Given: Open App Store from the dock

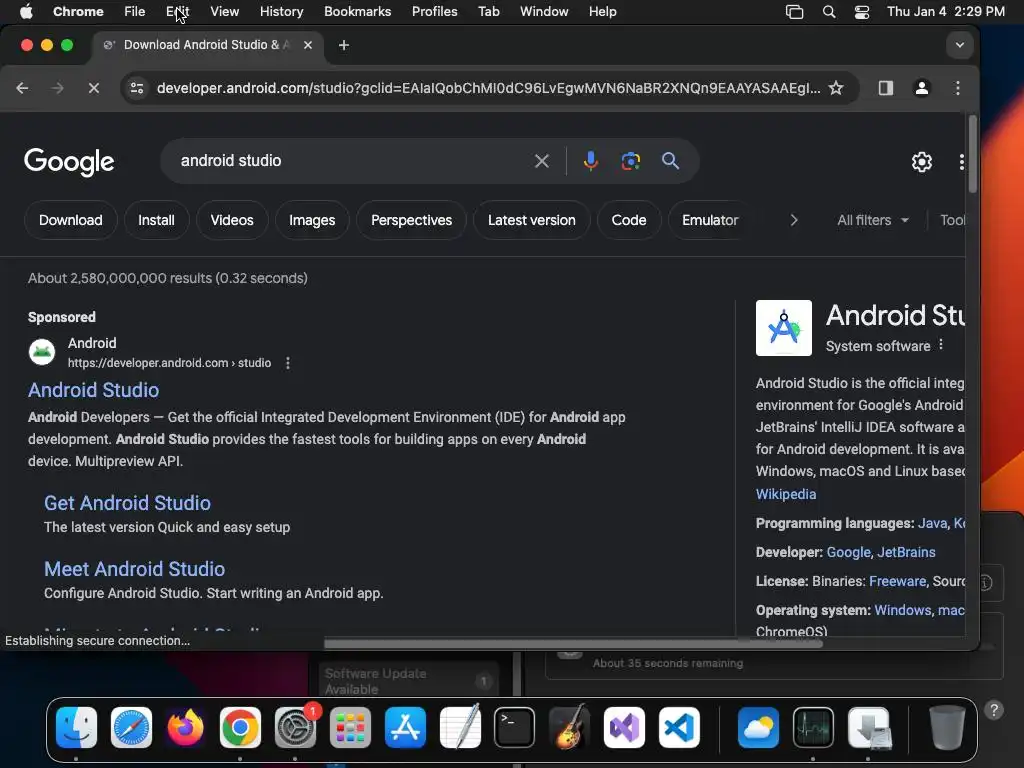Looking at the screenshot, I should 405,728.
